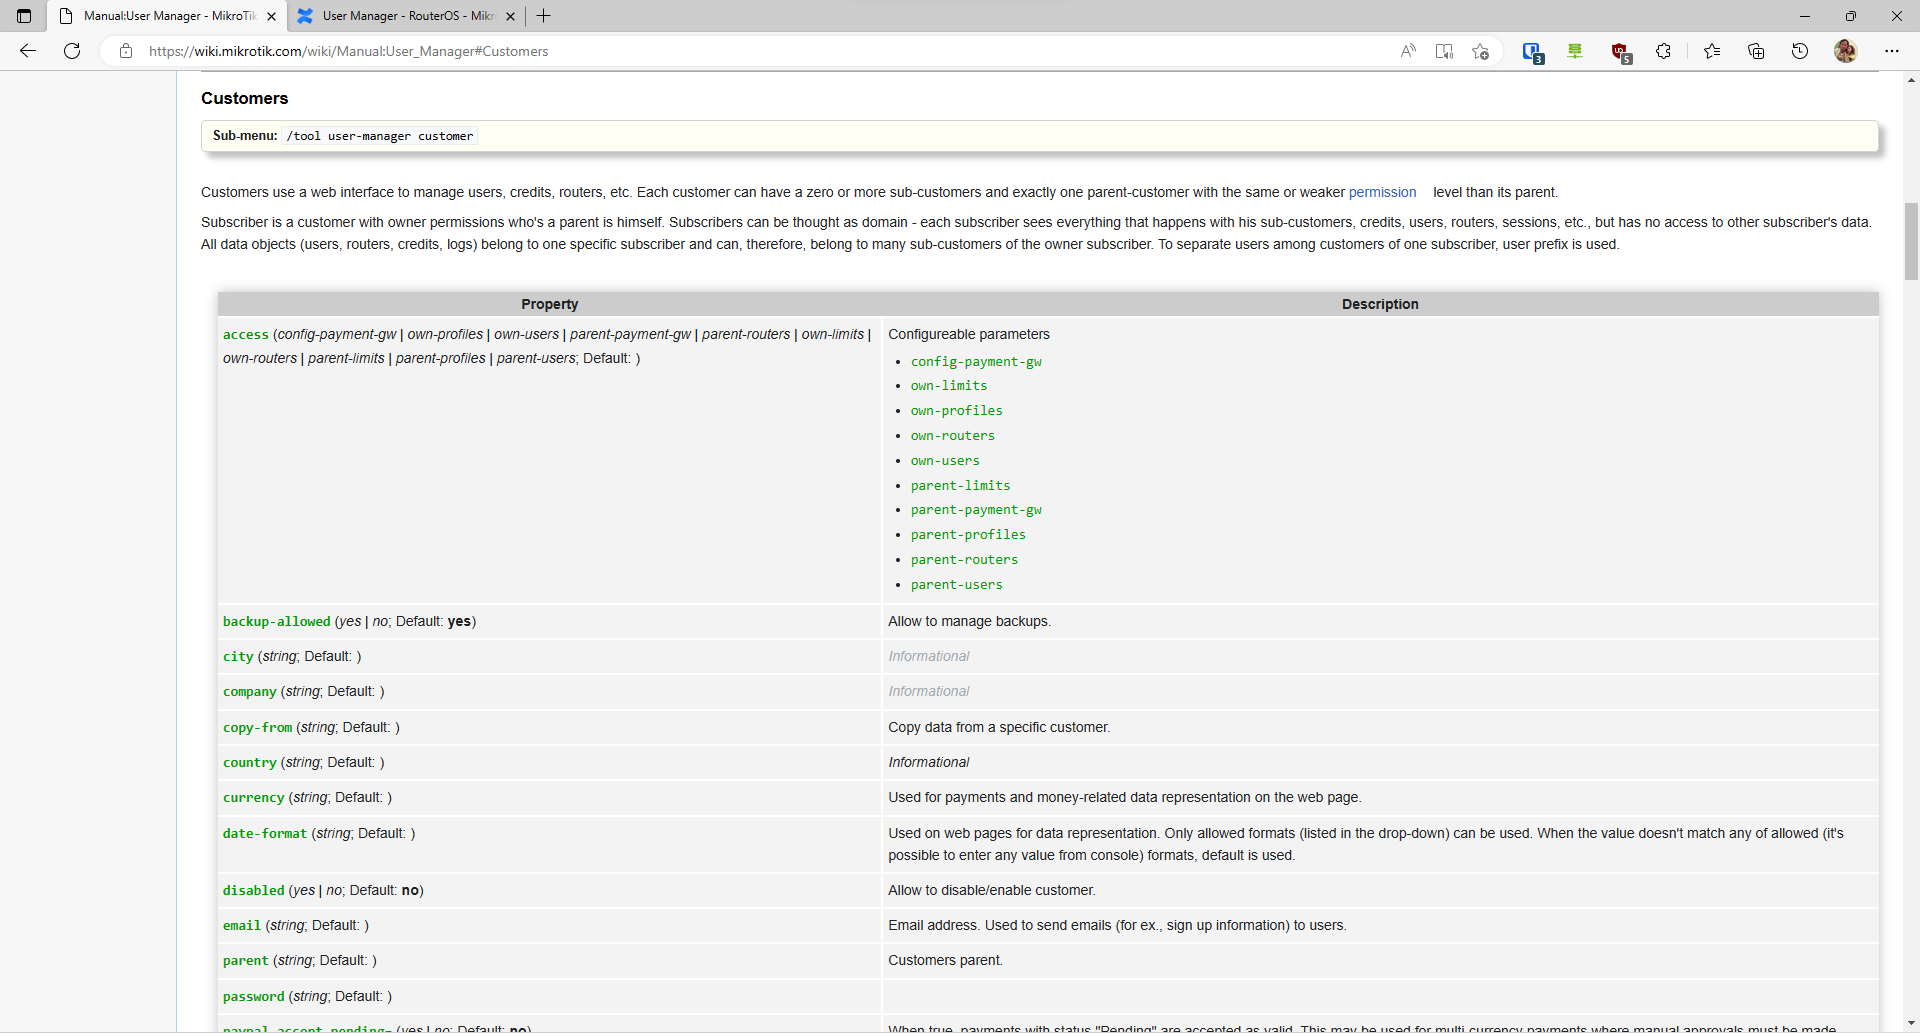
Task: View site information via the address bar lock
Action: click(x=125, y=51)
